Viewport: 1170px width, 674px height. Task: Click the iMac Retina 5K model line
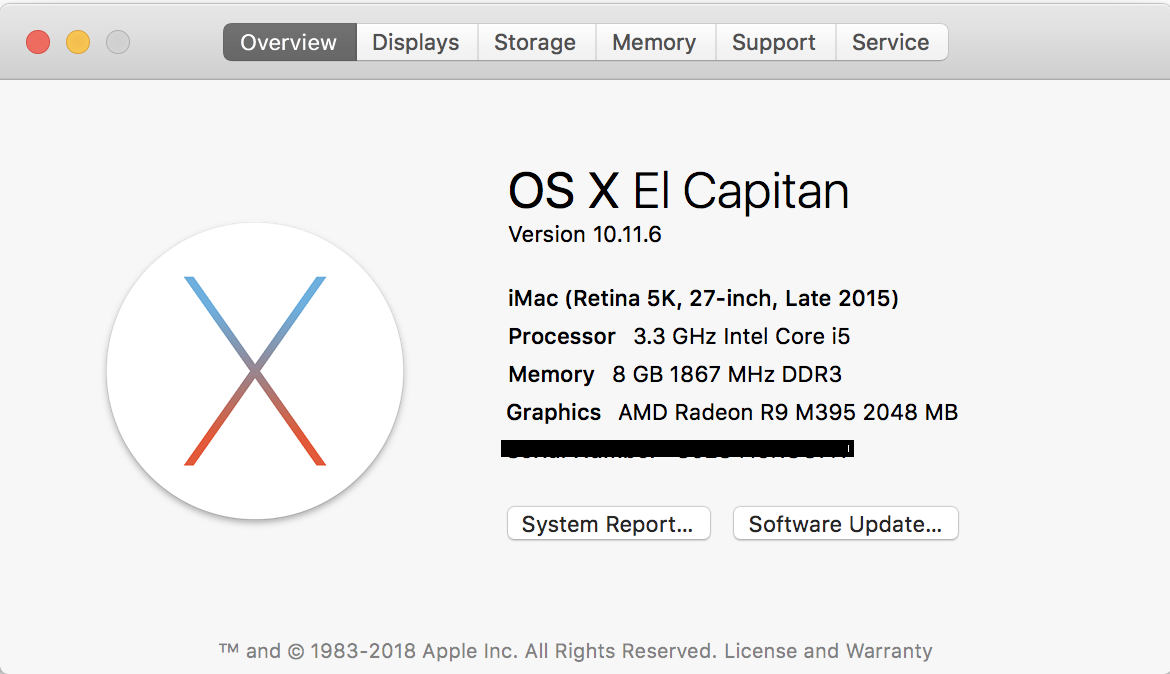coord(703,298)
